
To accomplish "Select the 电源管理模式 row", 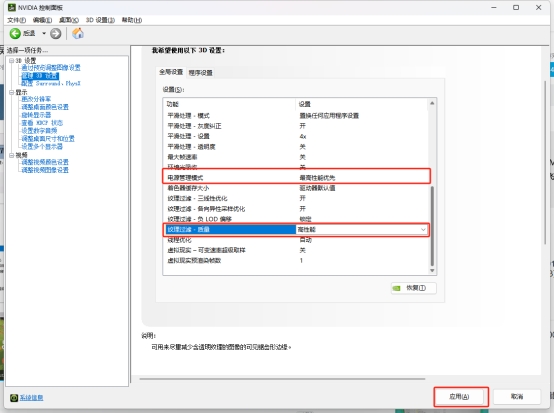I will (296, 177).
